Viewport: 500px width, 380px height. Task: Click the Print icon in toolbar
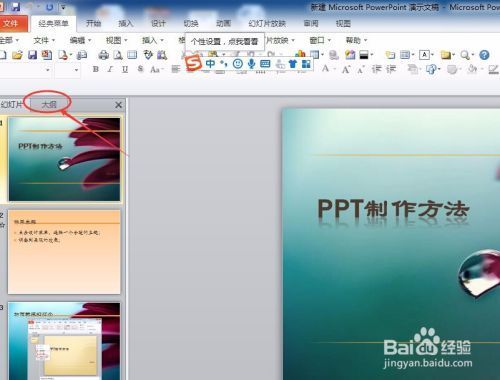tap(104, 55)
